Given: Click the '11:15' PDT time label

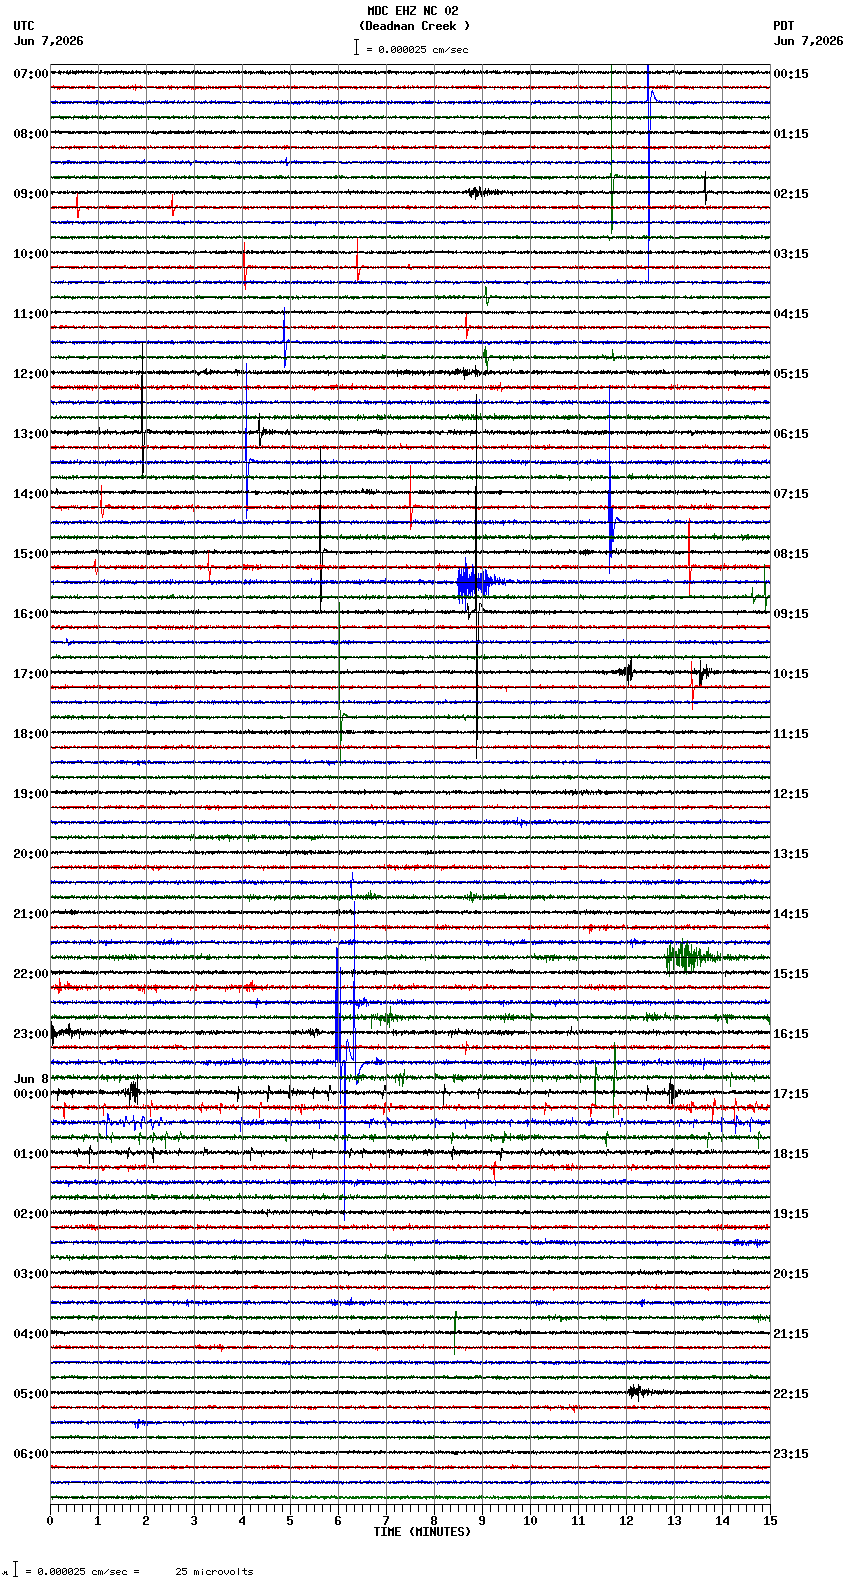Looking at the screenshot, I should [x=791, y=734].
